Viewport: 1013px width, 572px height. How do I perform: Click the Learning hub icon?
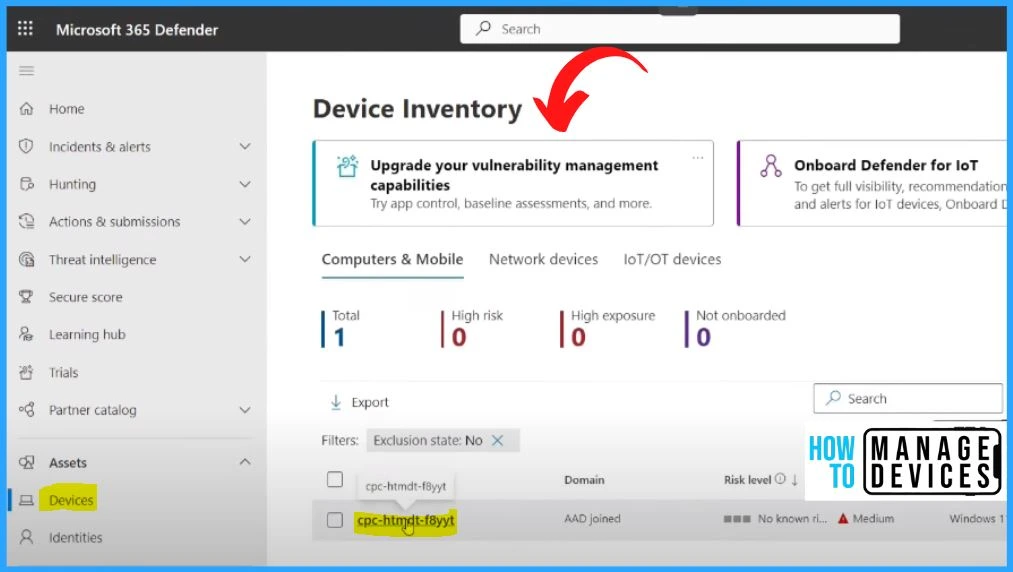(26, 334)
